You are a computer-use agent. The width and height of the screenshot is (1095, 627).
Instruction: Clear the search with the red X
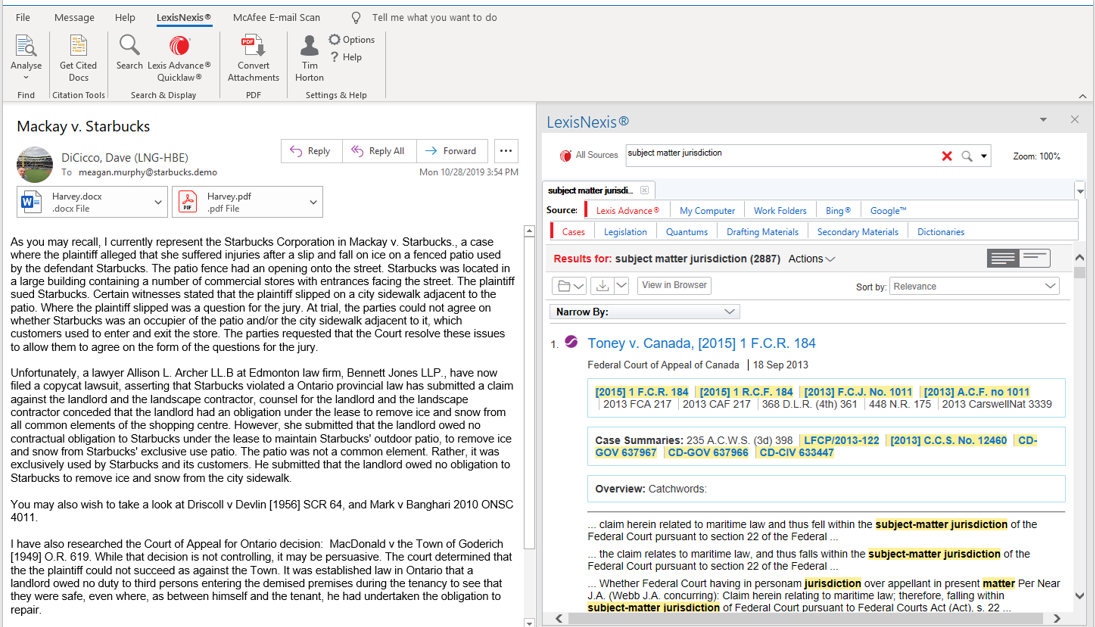pyautogui.click(x=947, y=156)
